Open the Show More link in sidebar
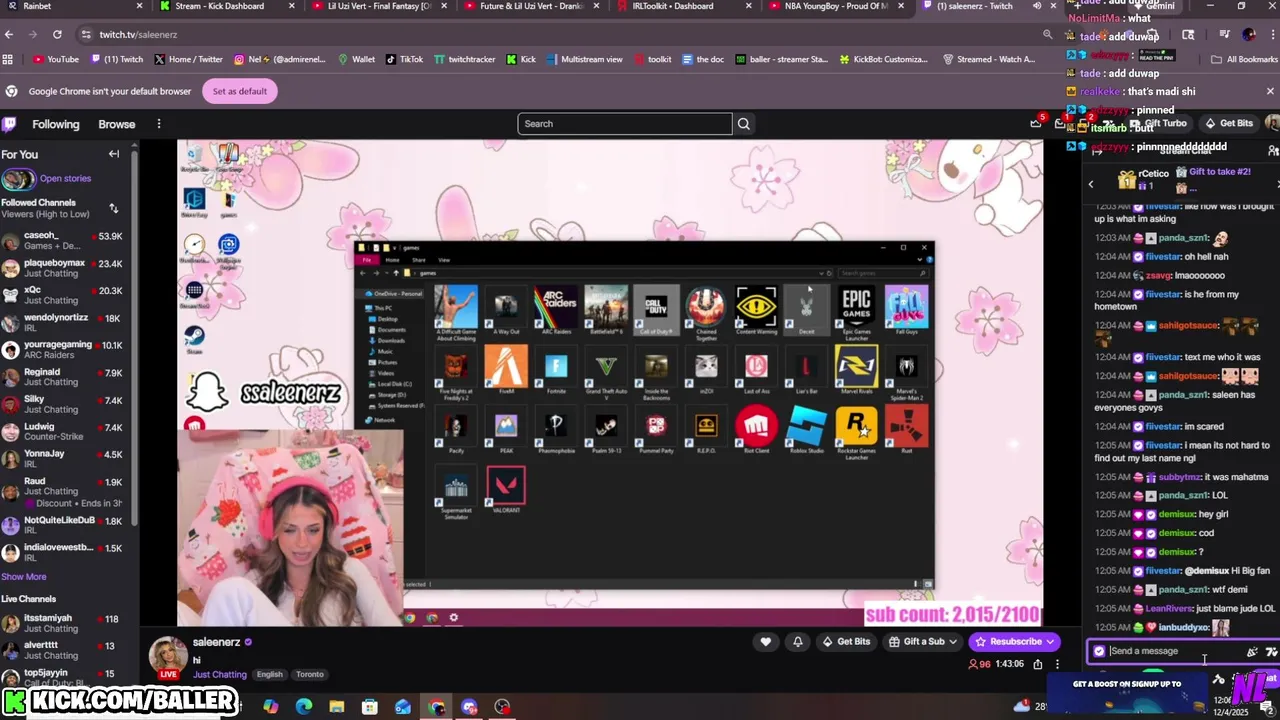Viewport: 1280px width, 720px height. coord(24,577)
